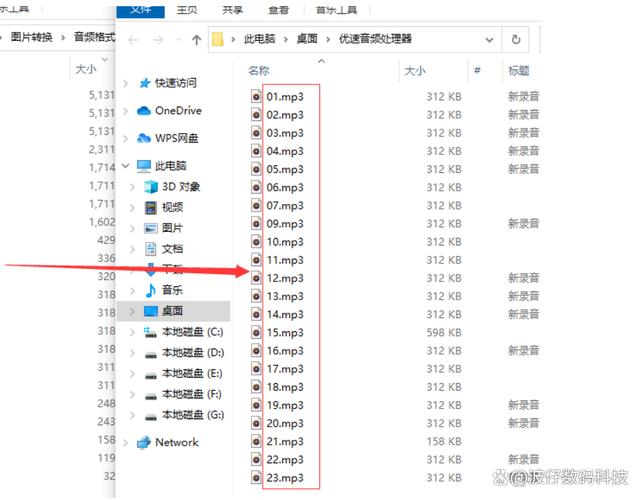
Task: Click the 音乐 note icon
Action: click(151, 290)
